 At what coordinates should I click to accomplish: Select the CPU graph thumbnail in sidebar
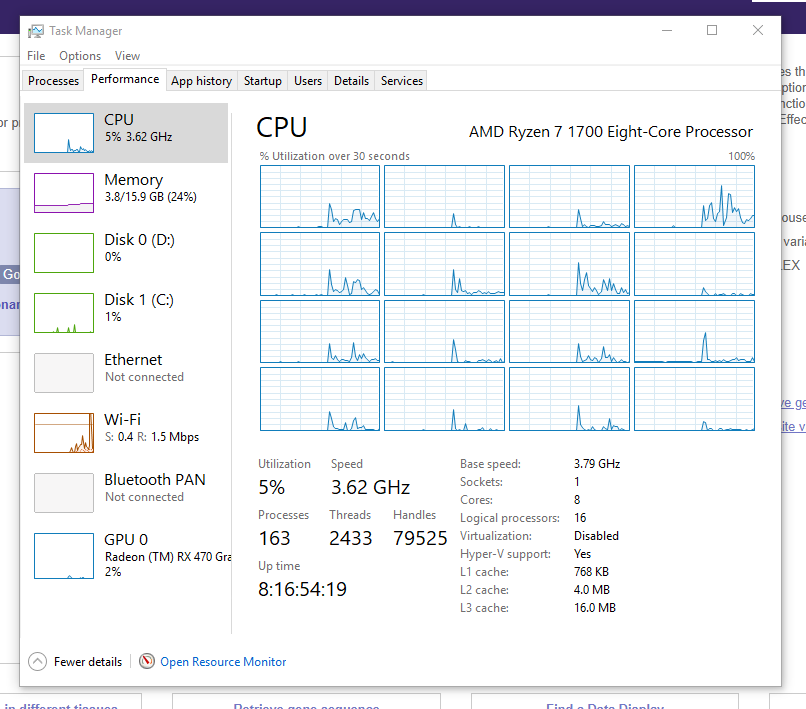click(64, 133)
